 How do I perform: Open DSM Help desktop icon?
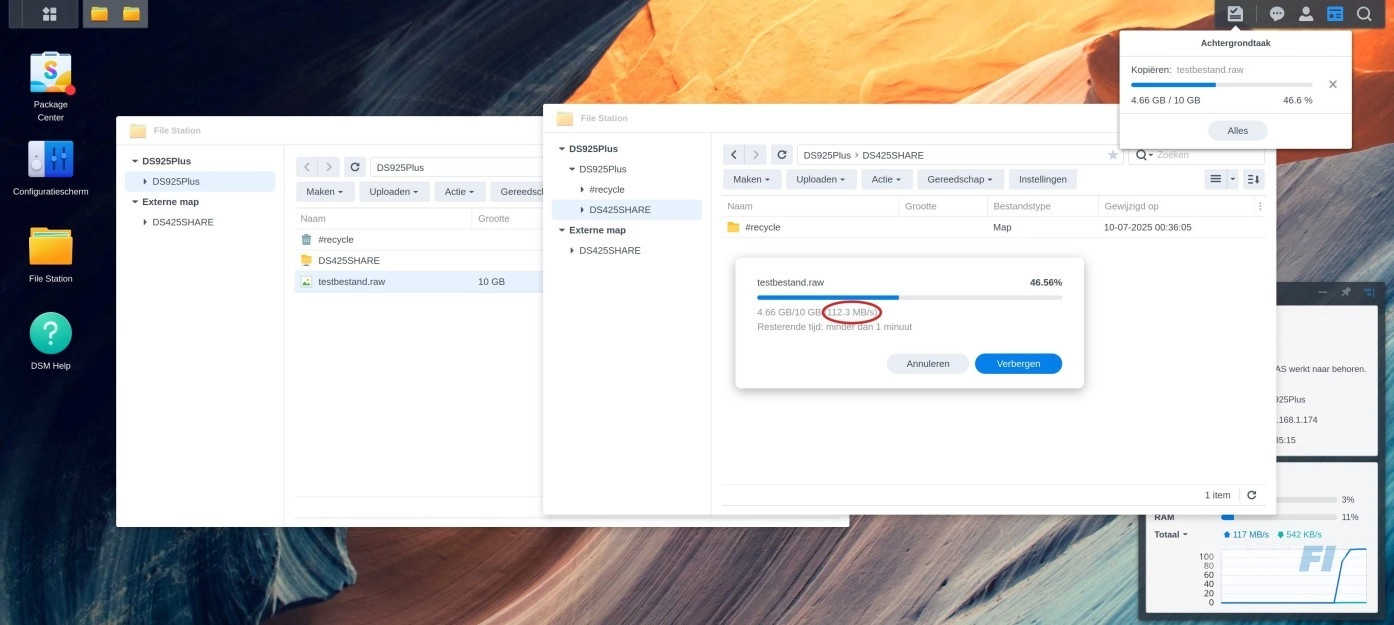point(51,341)
